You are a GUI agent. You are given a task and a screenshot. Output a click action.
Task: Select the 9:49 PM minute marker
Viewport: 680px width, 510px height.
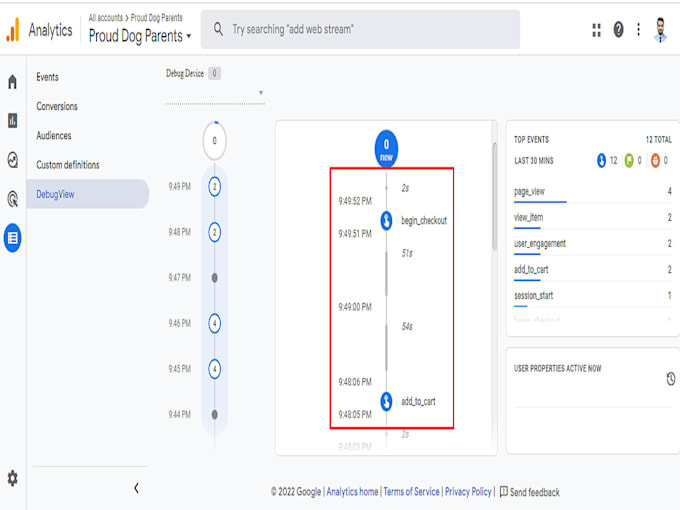point(214,186)
